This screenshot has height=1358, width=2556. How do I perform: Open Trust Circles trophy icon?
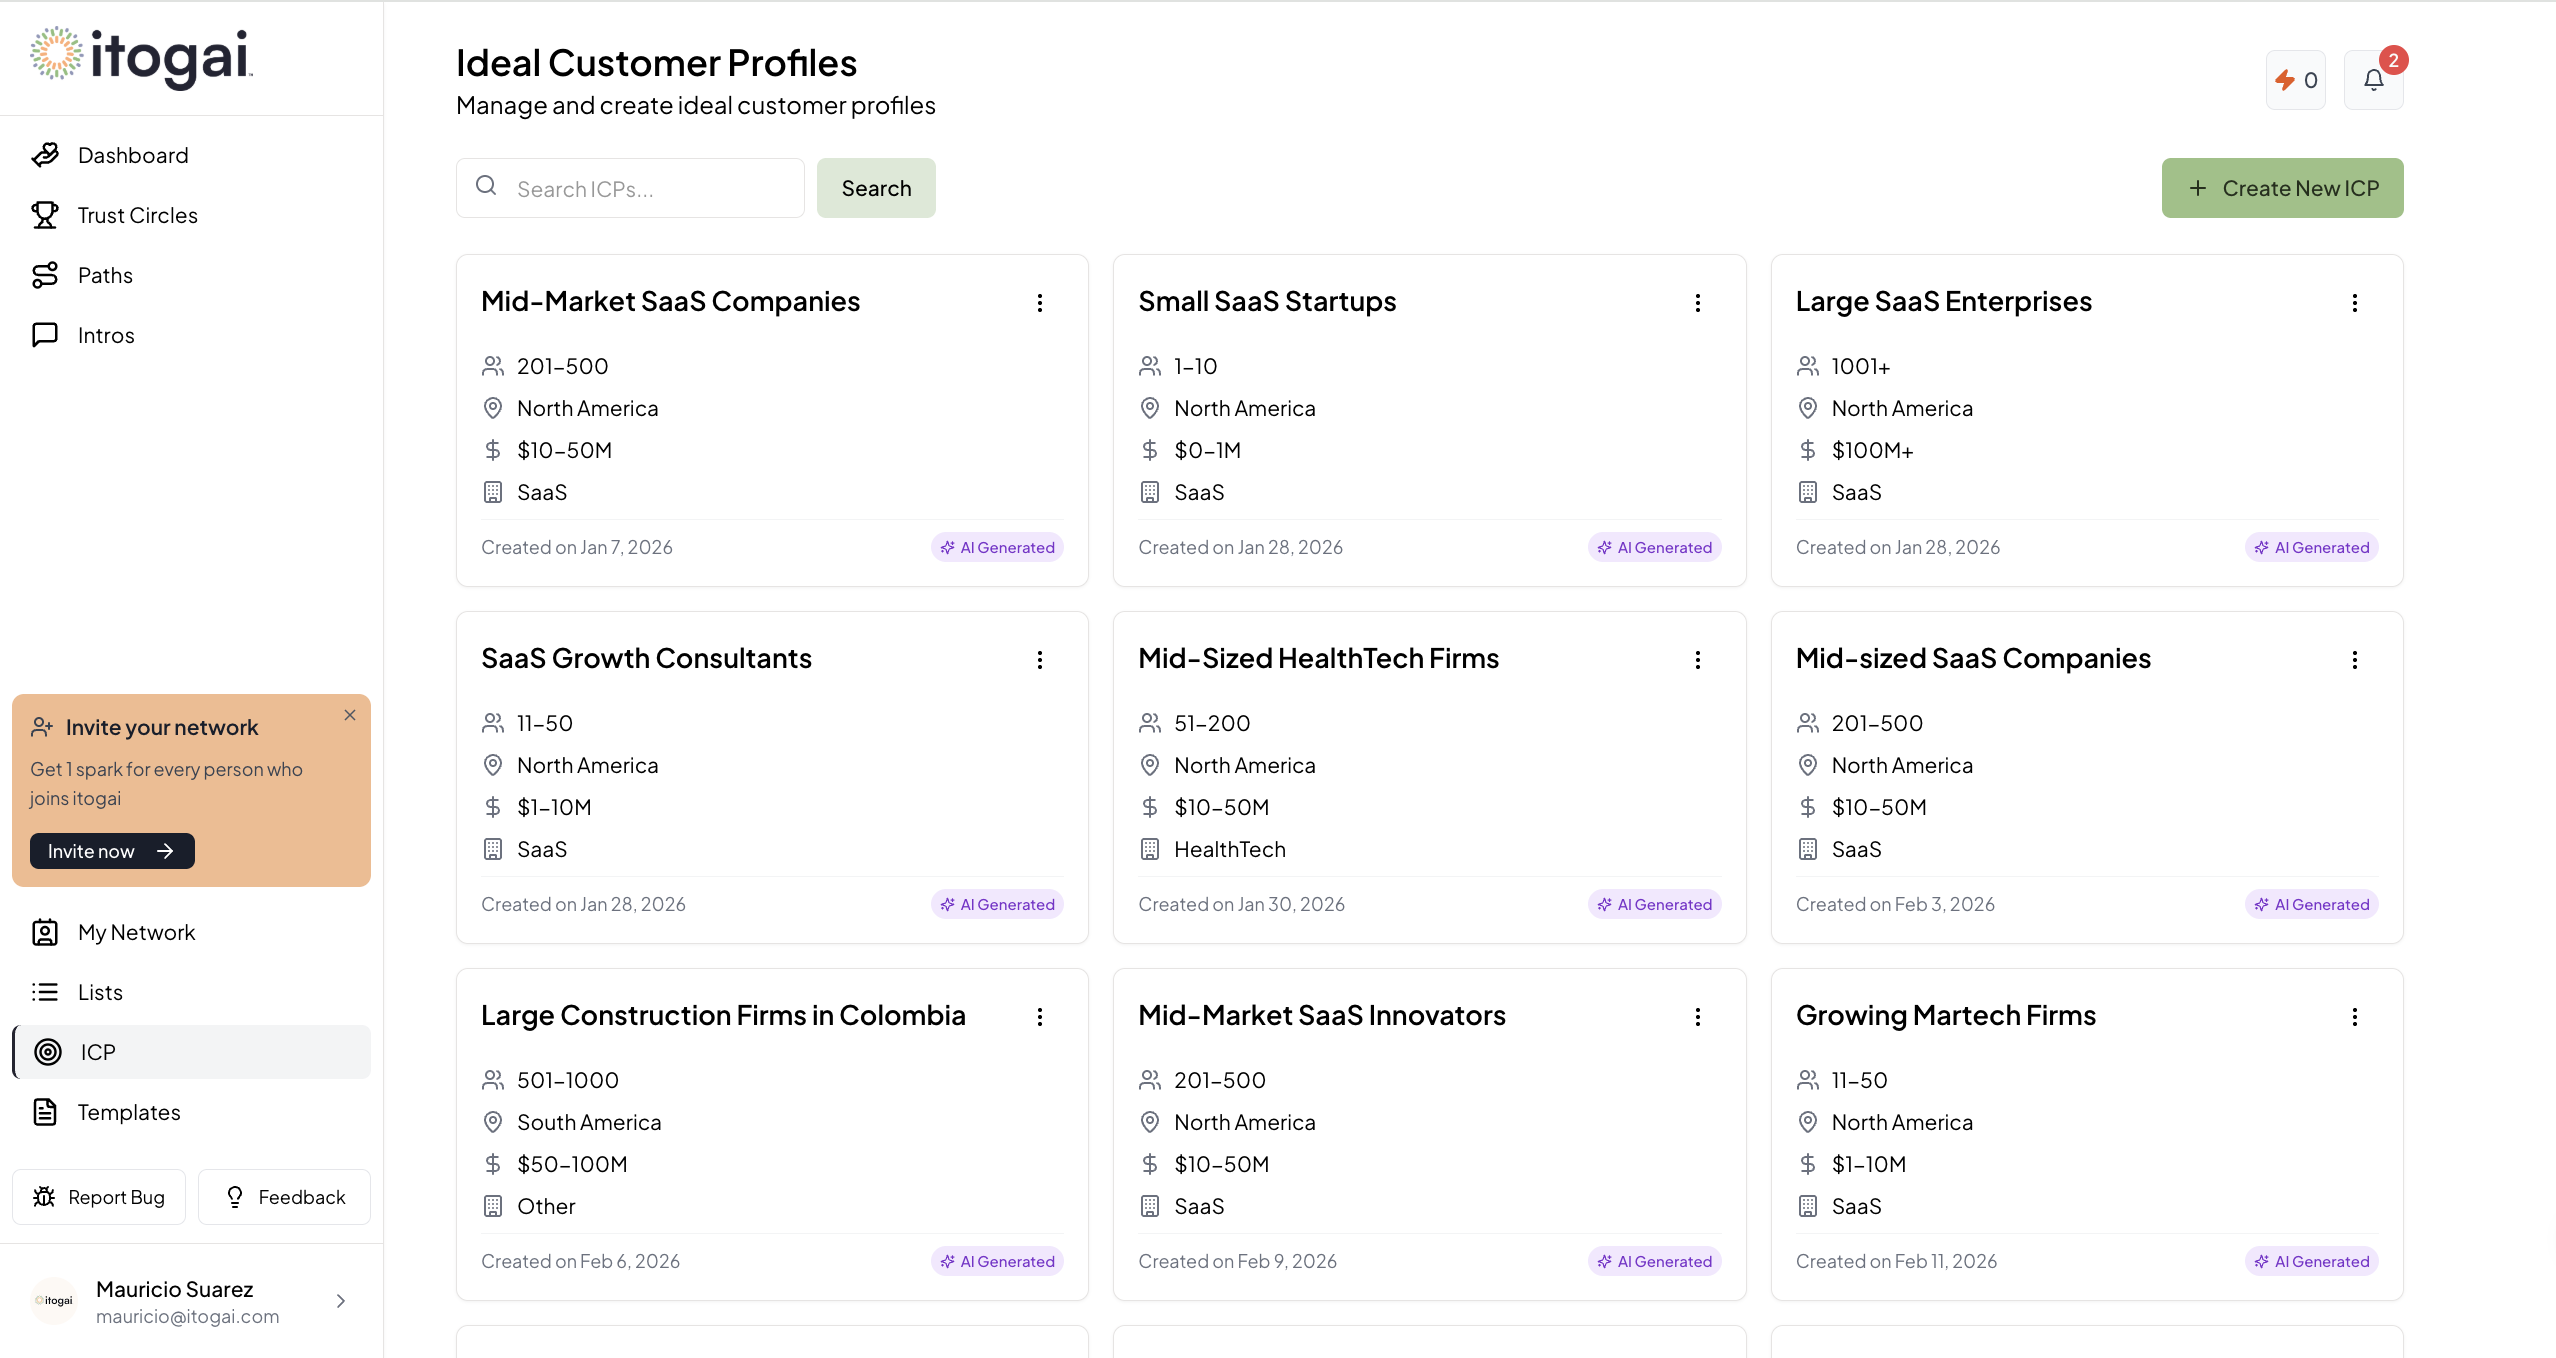(45, 215)
